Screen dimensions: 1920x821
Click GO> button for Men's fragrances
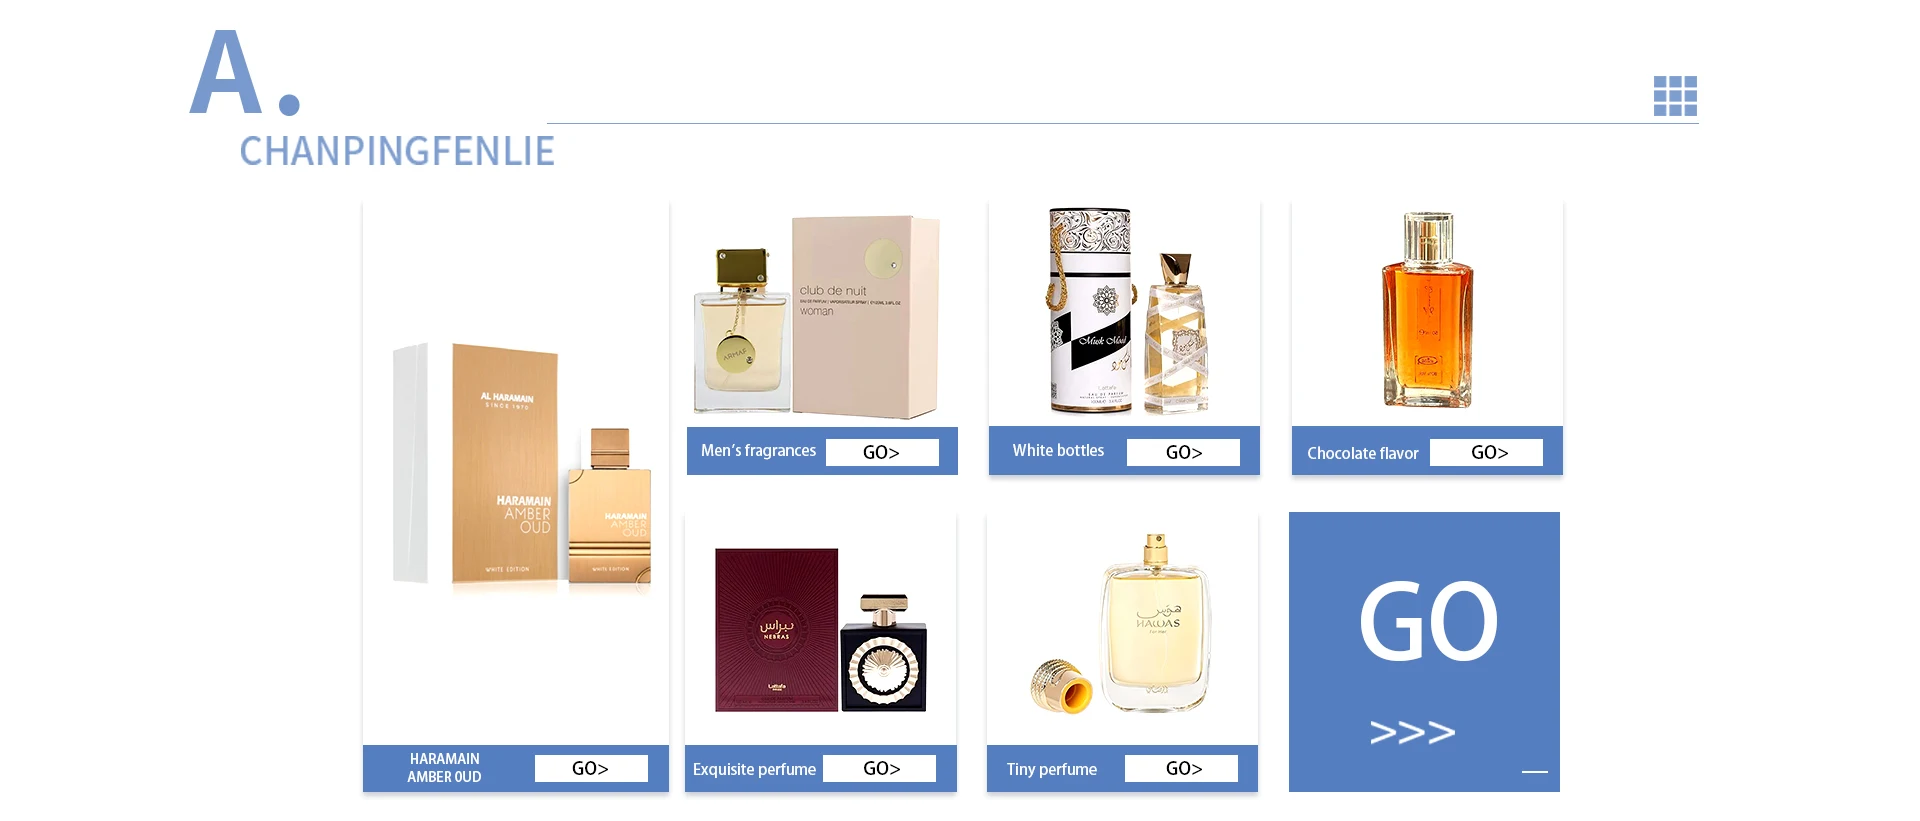tap(882, 452)
